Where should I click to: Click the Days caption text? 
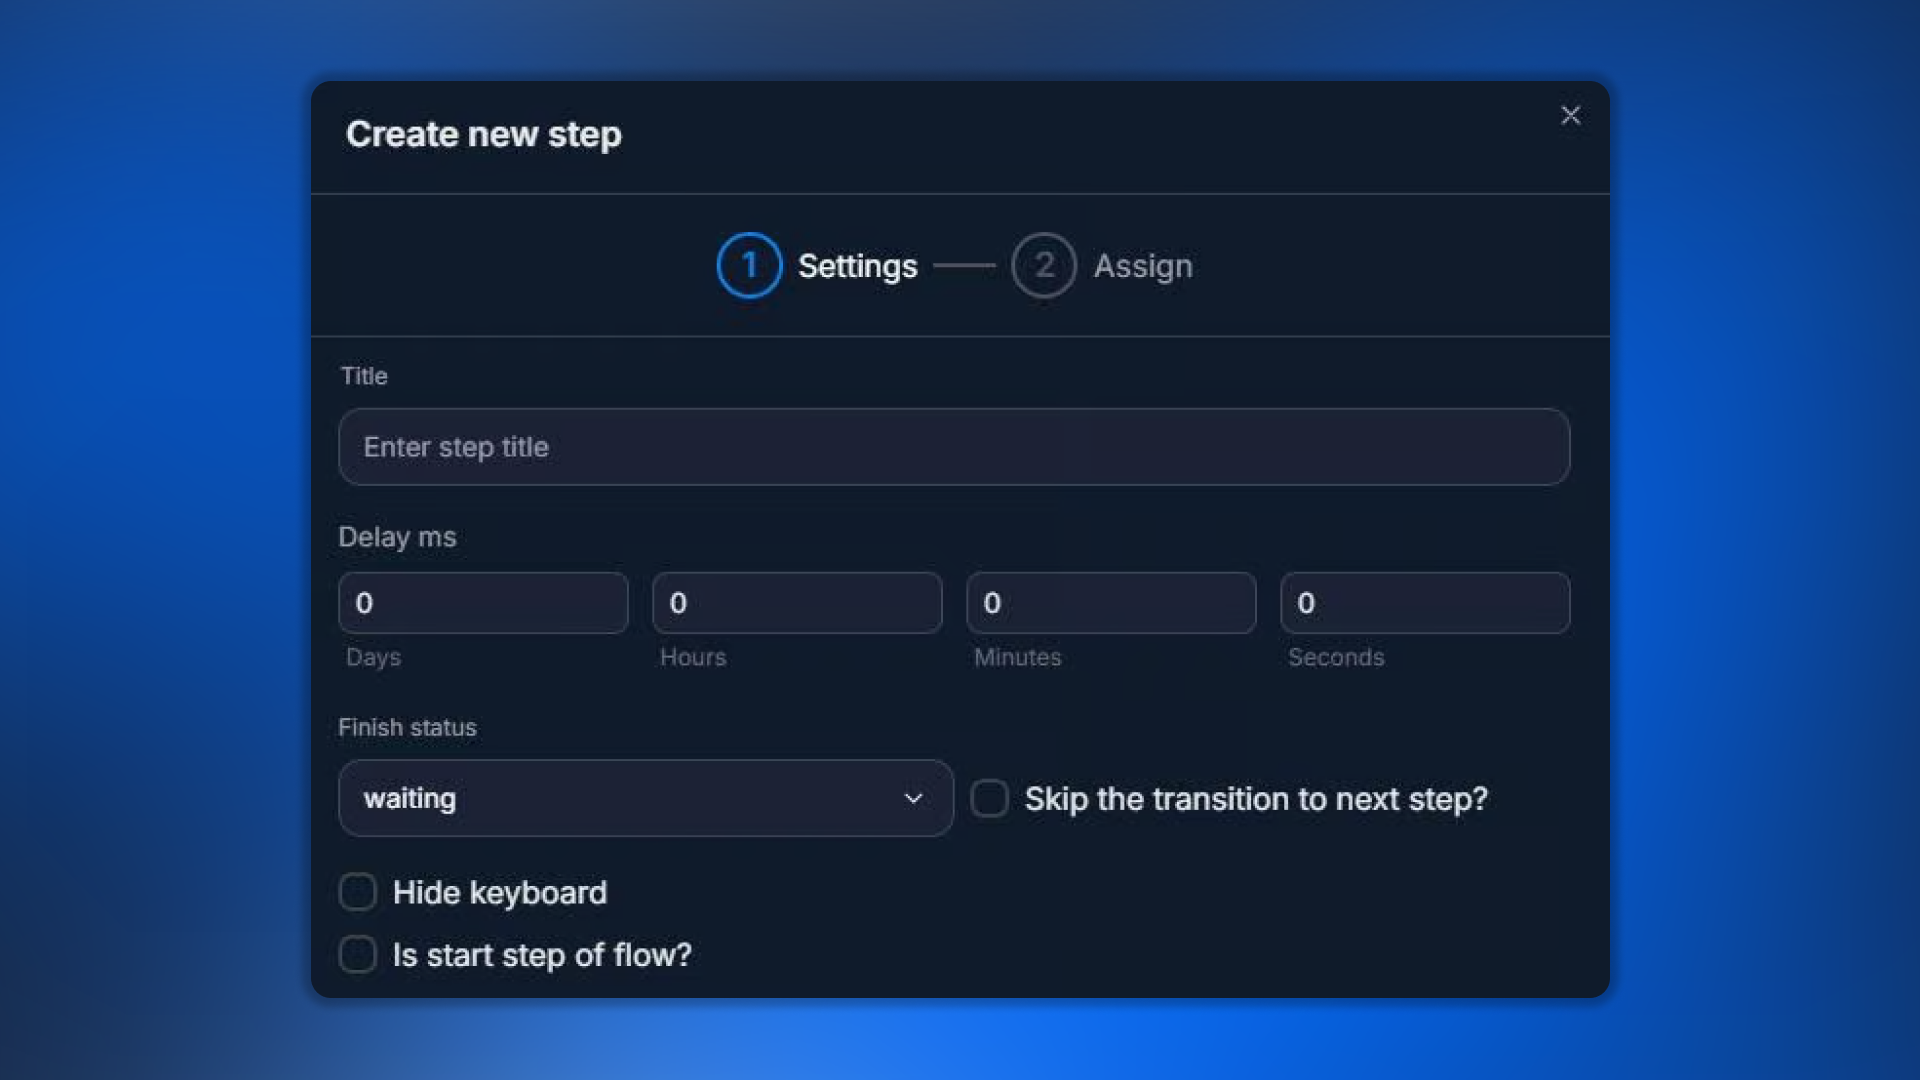coord(373,657)
